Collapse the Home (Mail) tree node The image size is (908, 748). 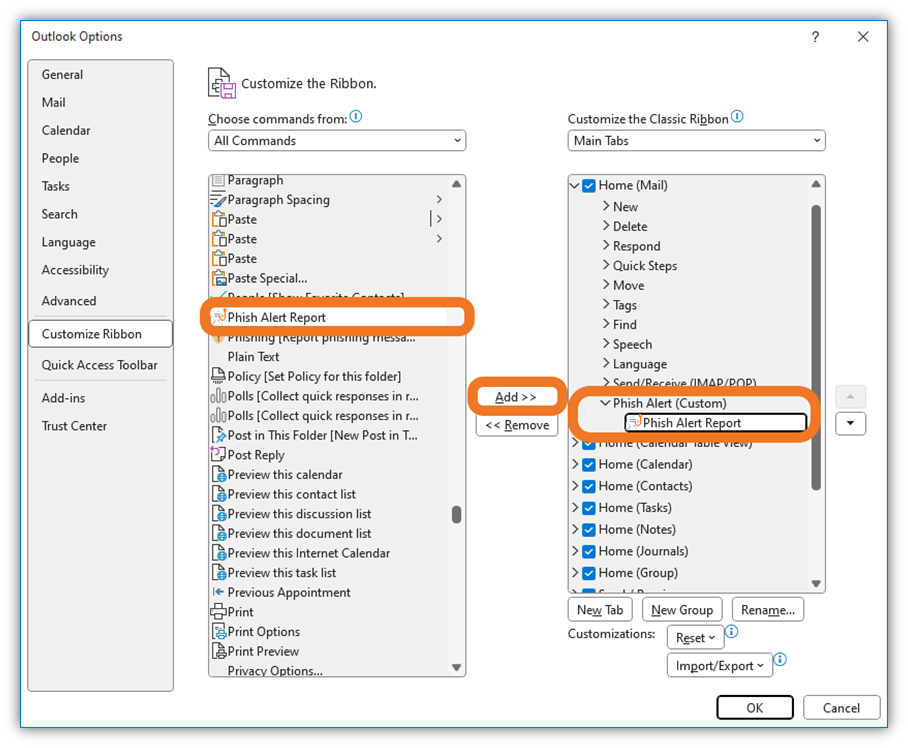(x=575, y=186)
